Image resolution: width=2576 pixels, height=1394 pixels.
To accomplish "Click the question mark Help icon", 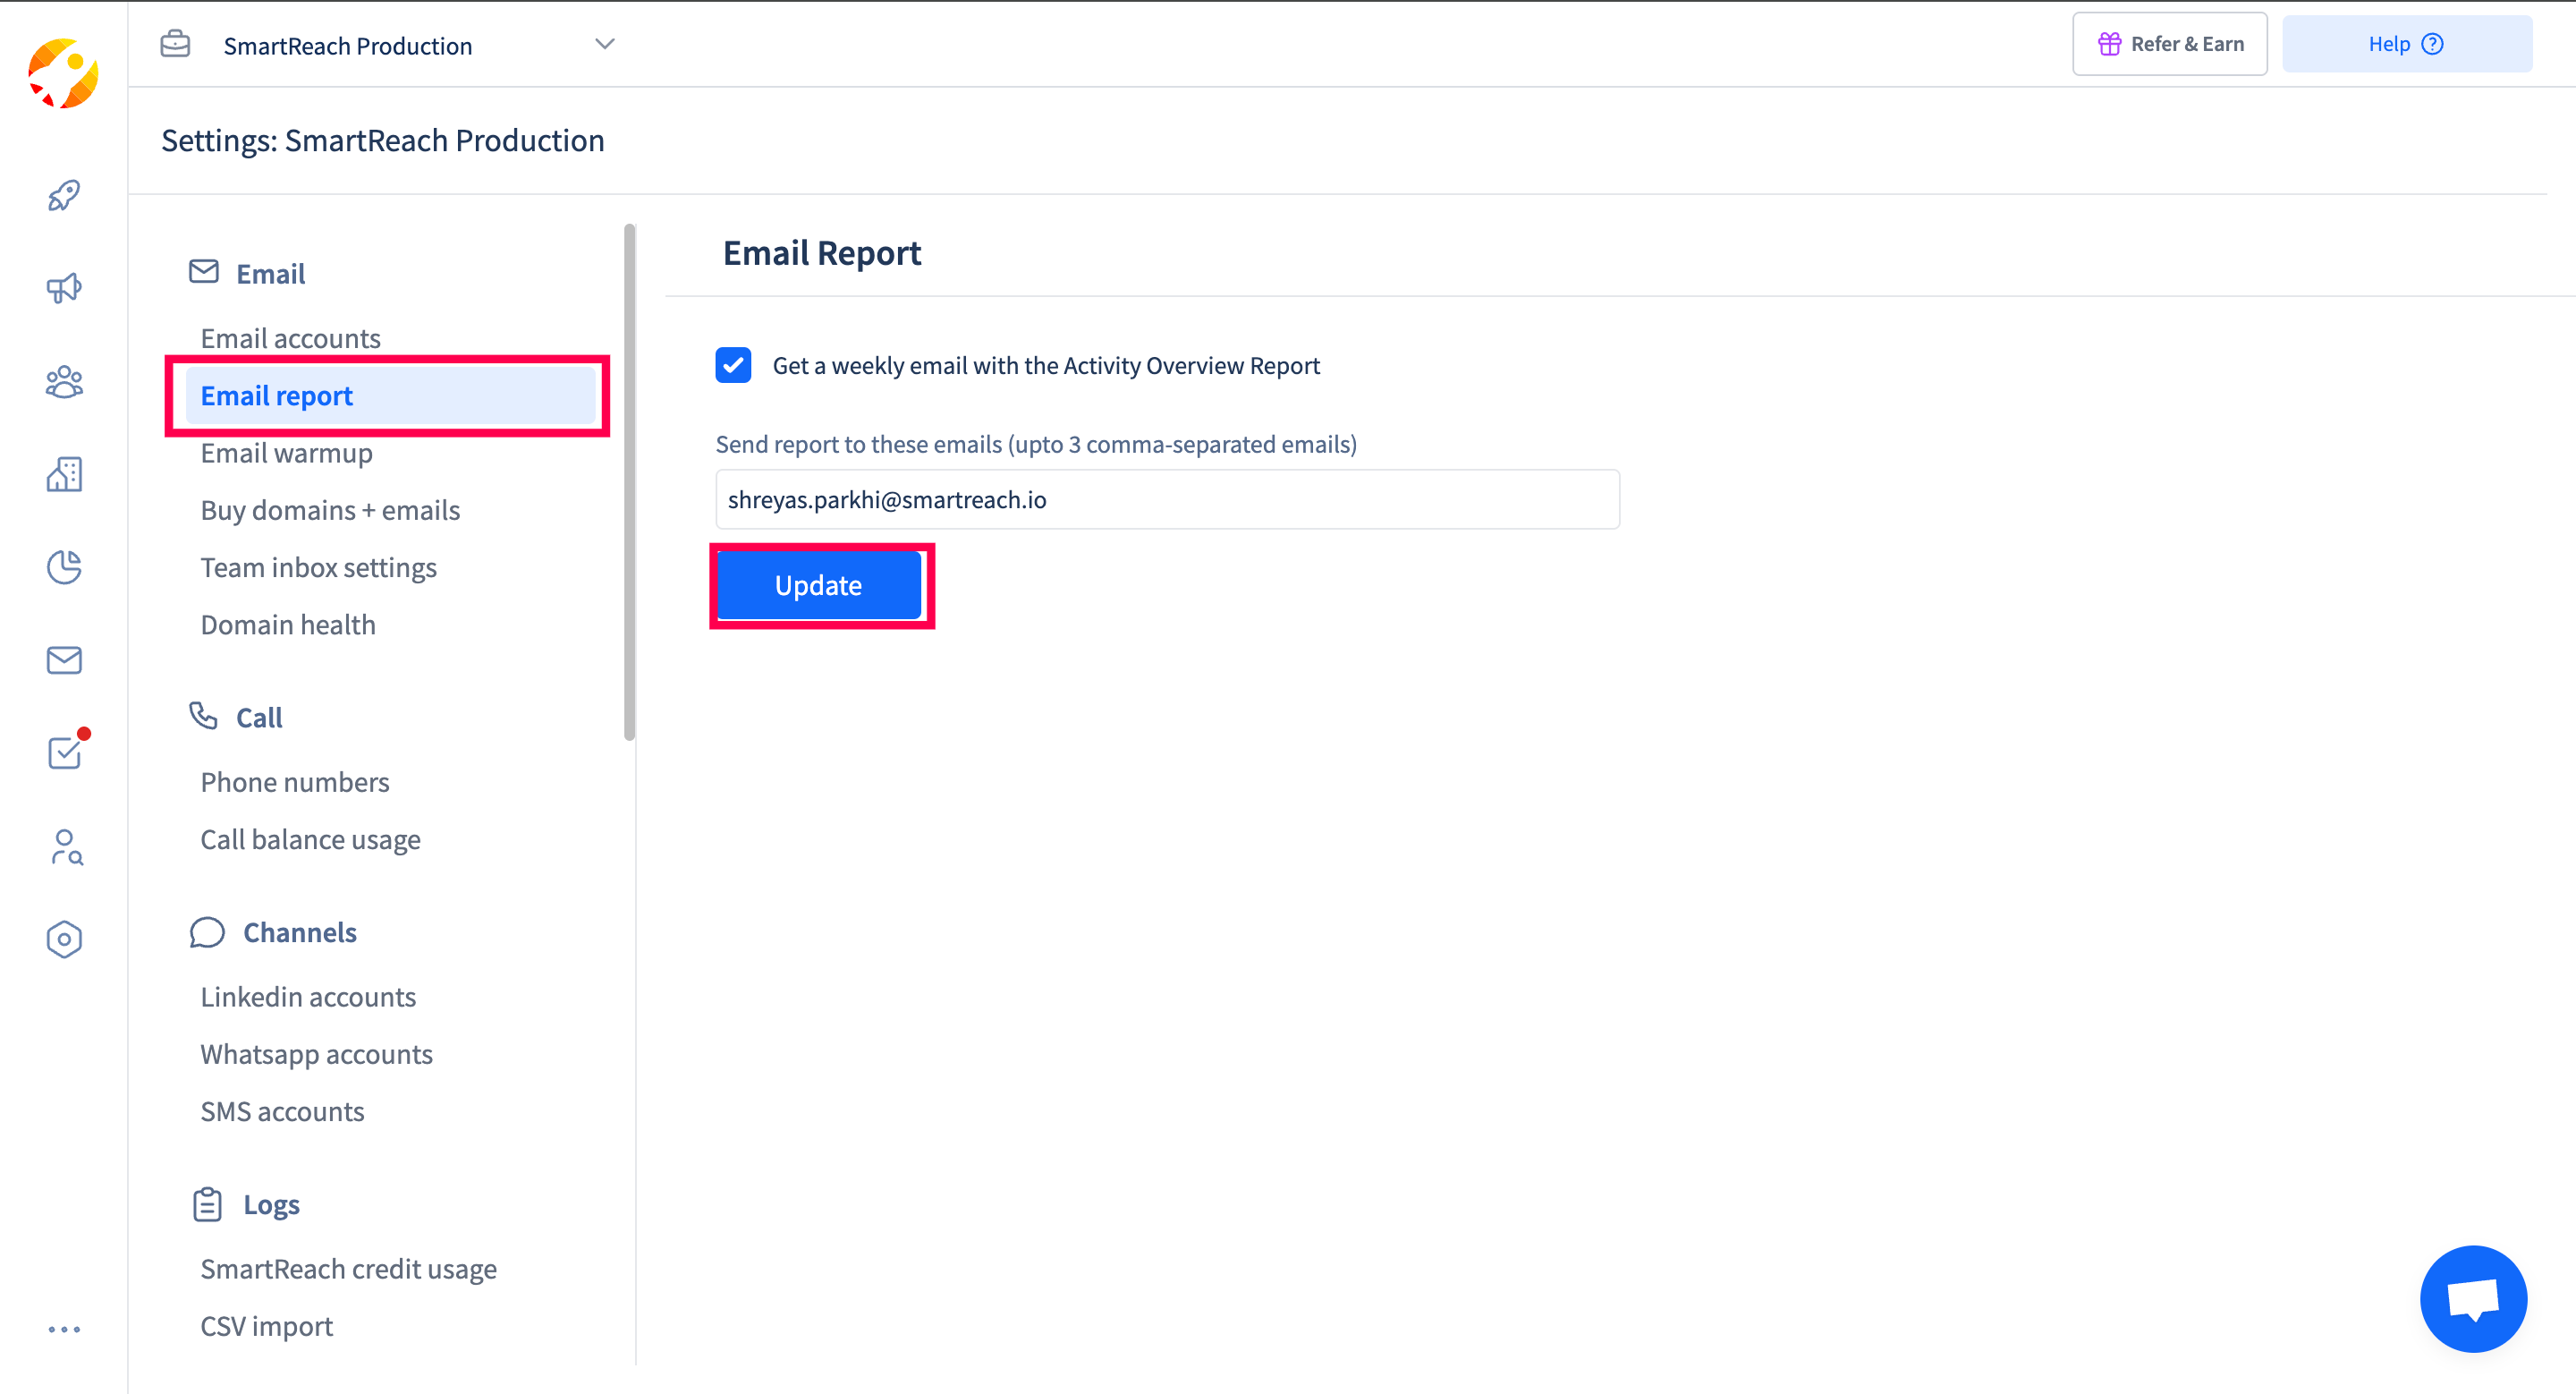I will coord(2432,44).
